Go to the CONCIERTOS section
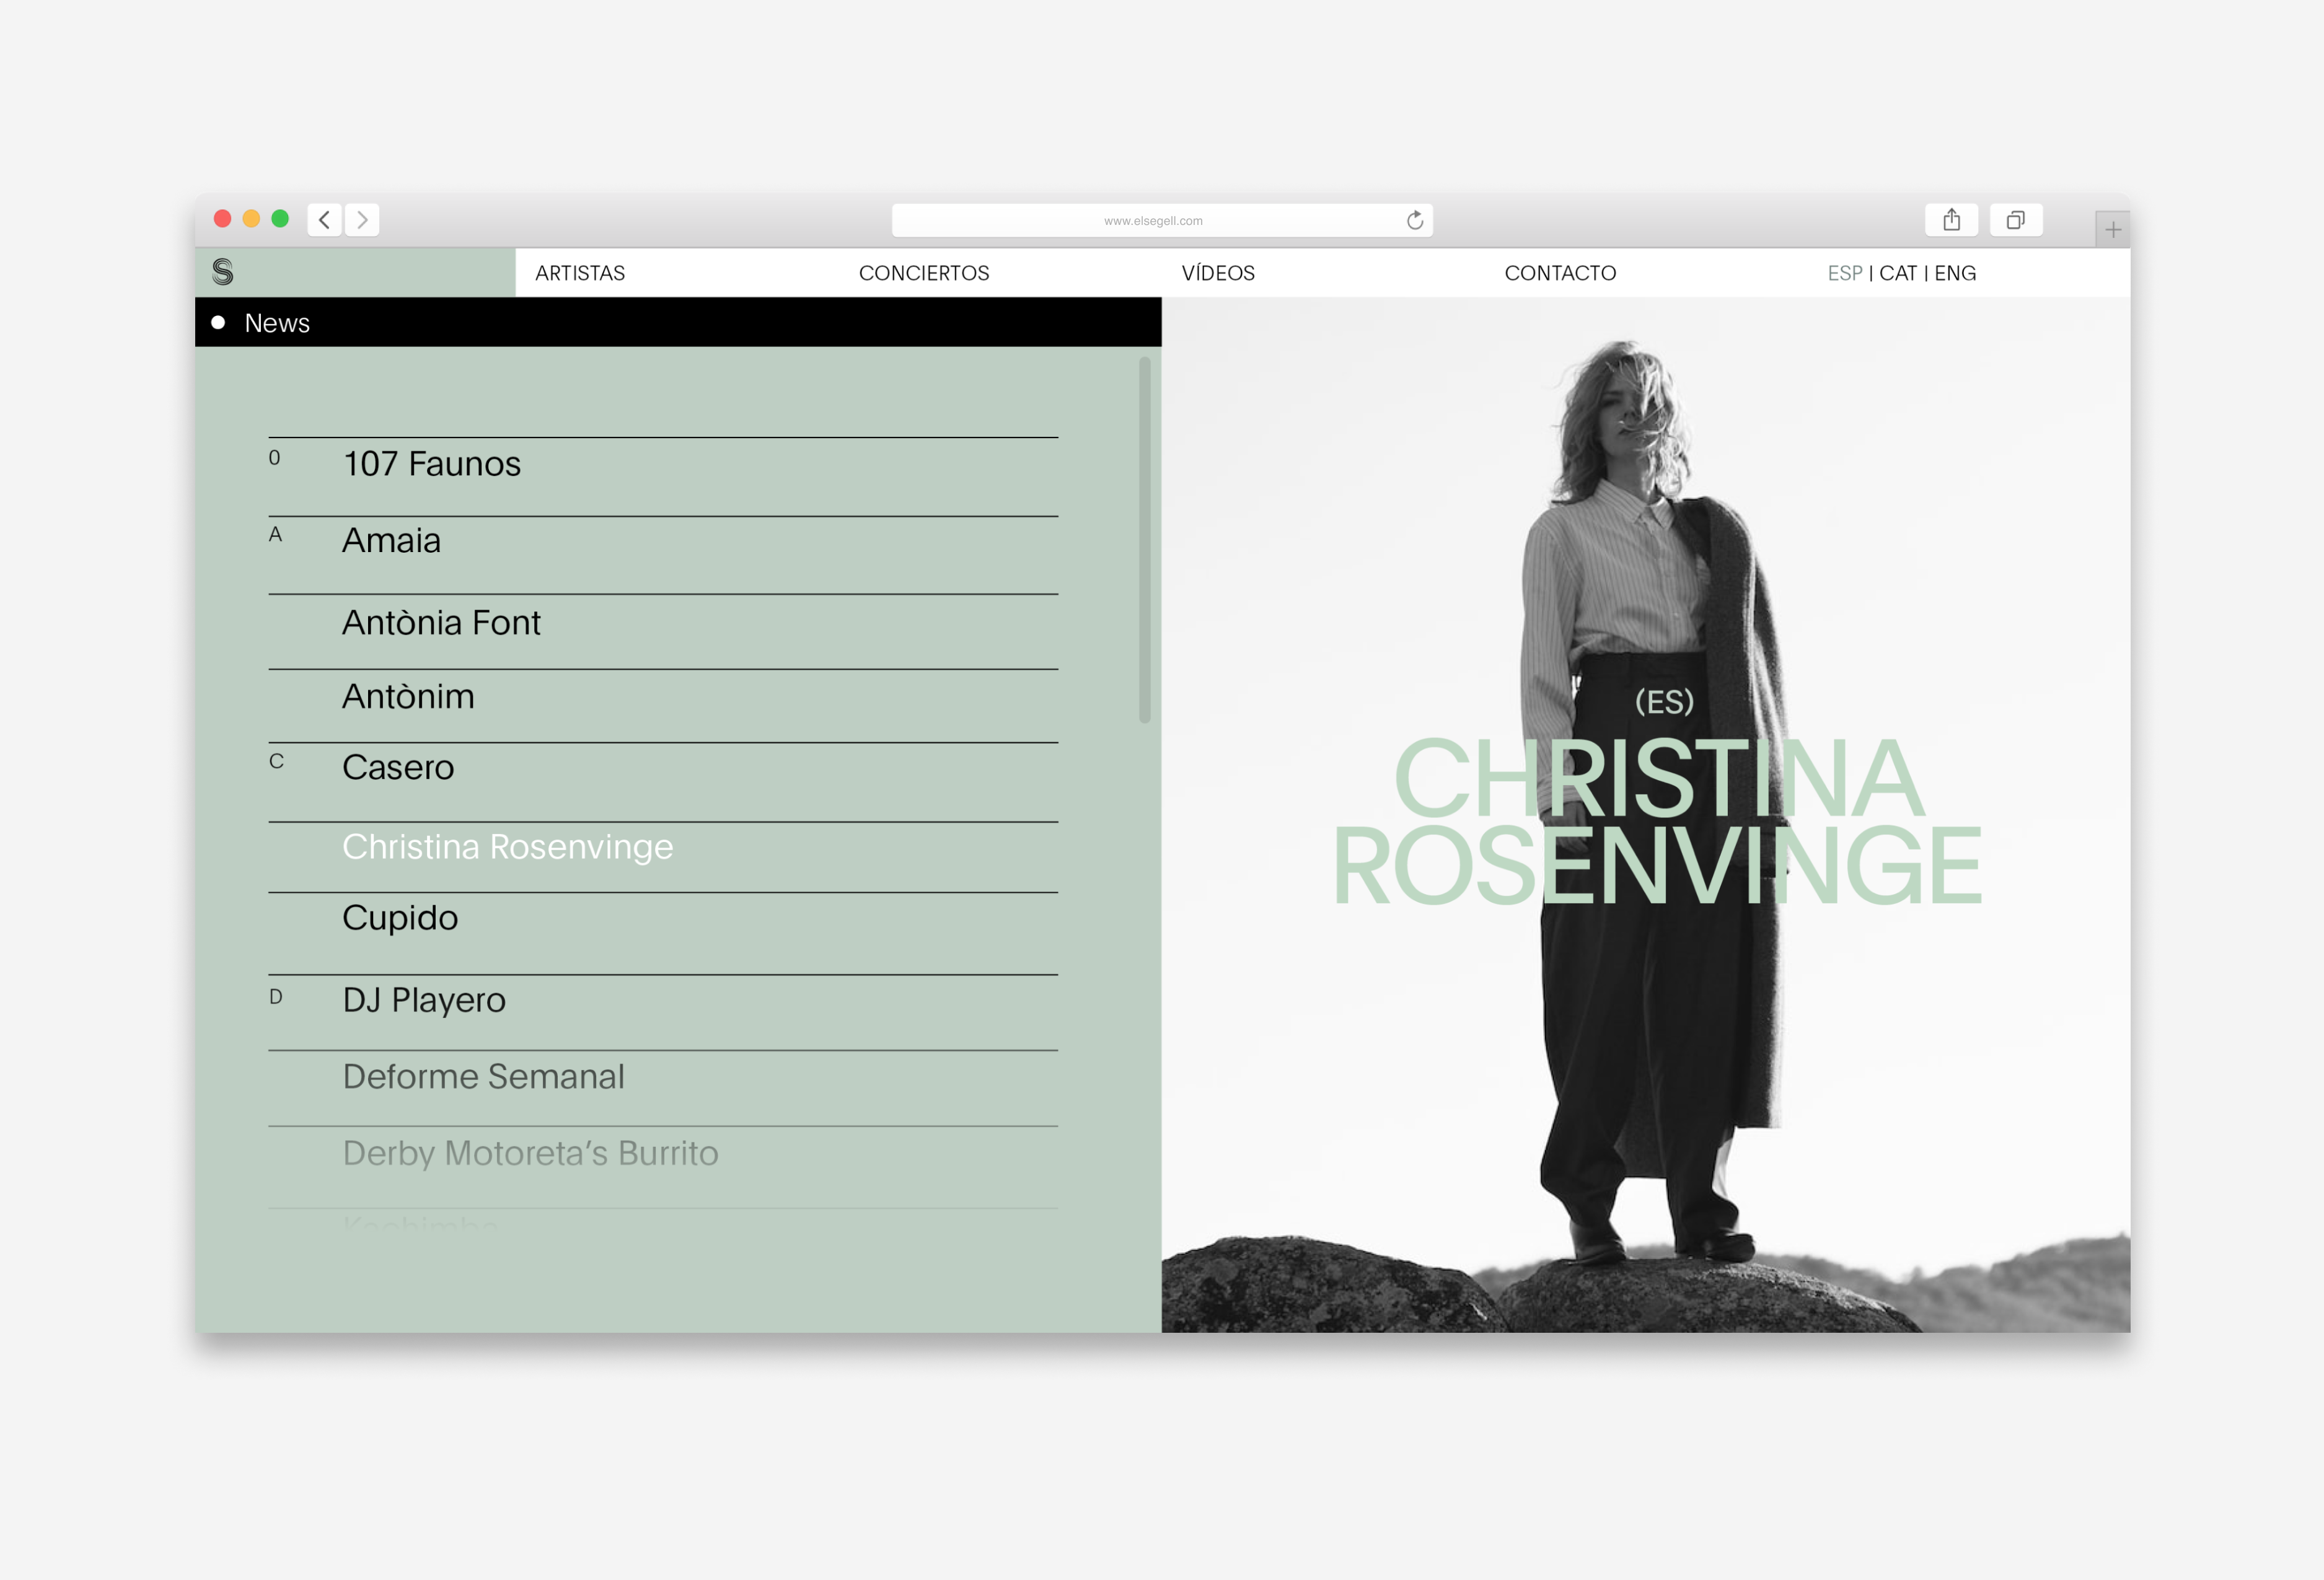The height and width of the screenshot is (1580, 2324). click(923, 273)
